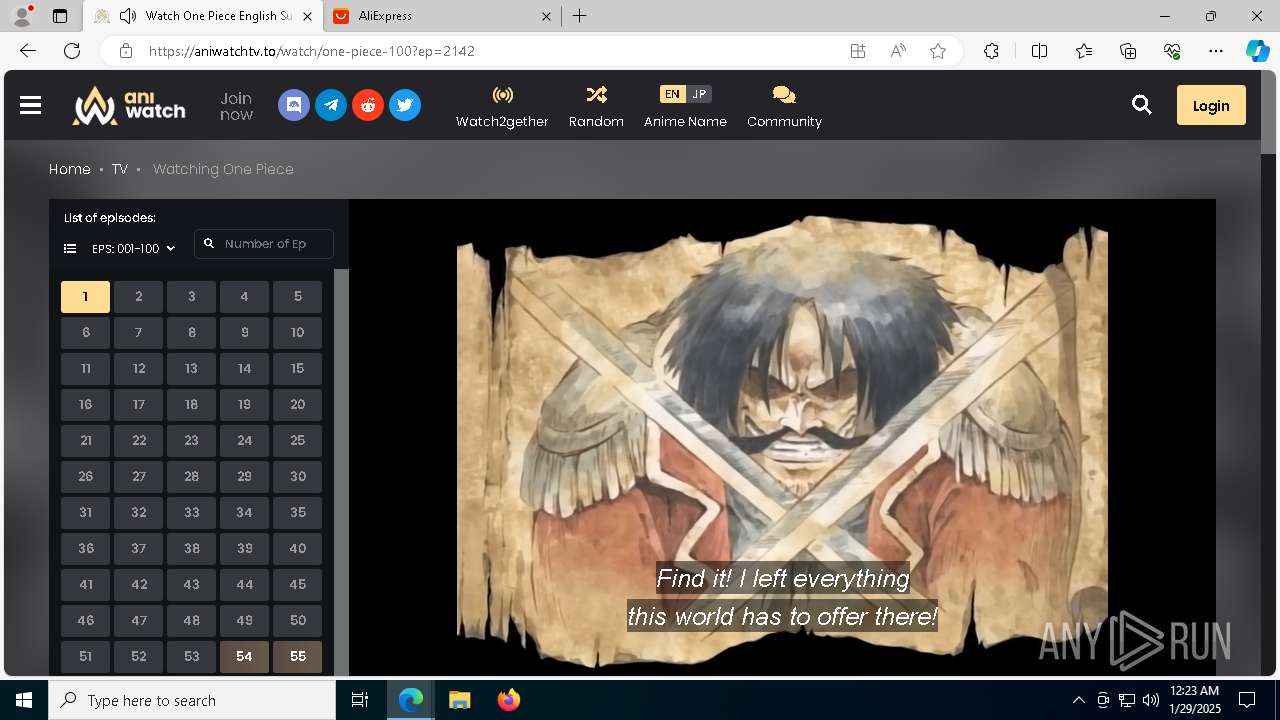1280x720 pixels.
Task: Open the Read aloud icon
Action: (898, 51)
